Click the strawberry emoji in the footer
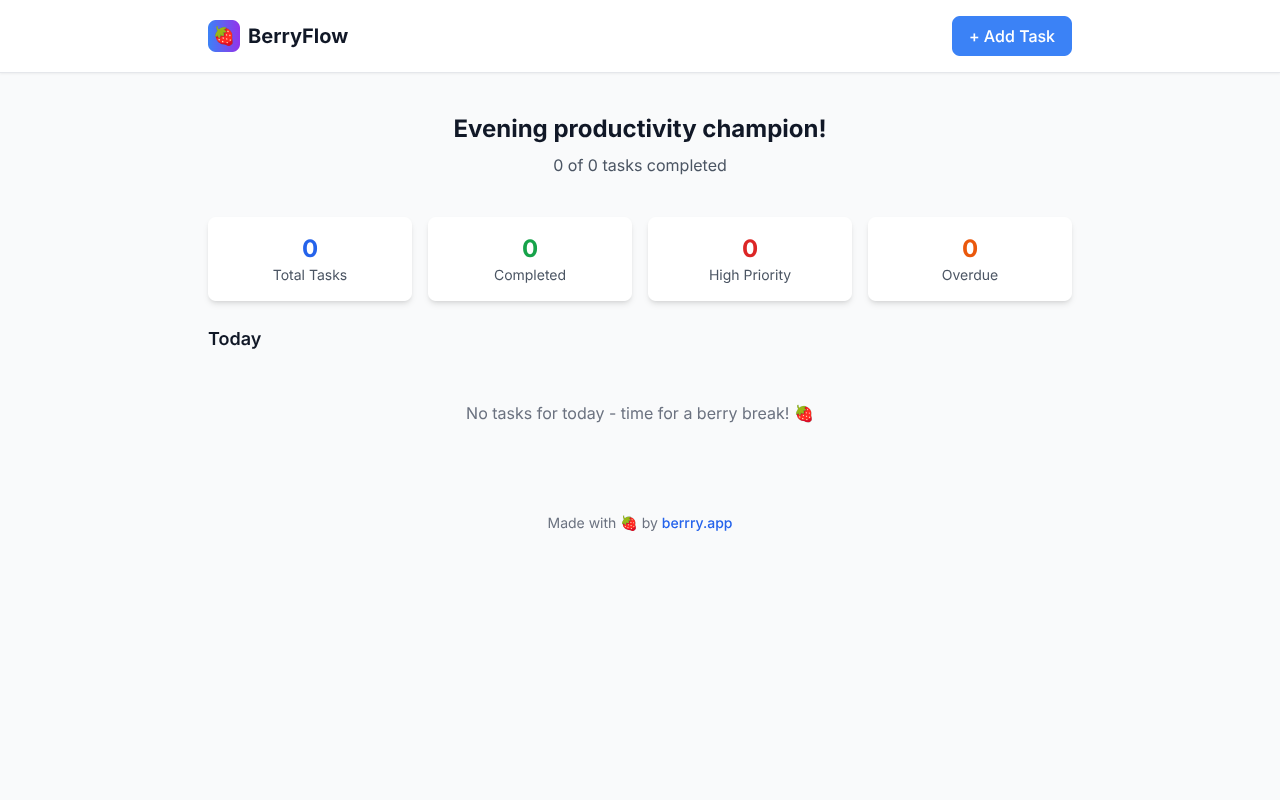Screen dimensions: 1280x800 (628, 522)
